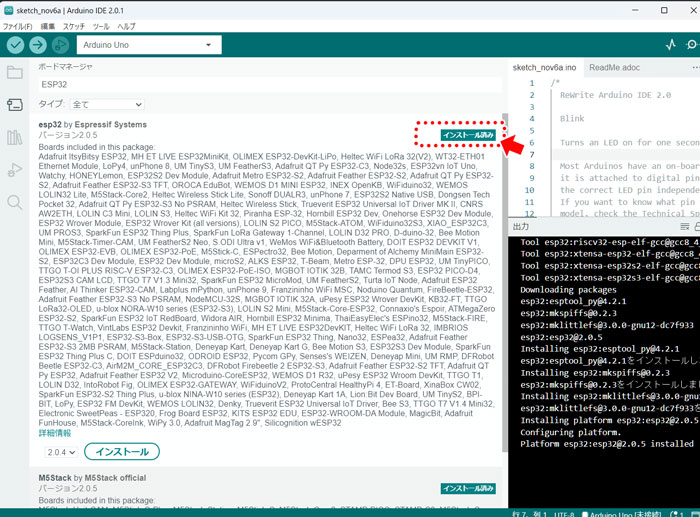Click the Upload arrow button
The image size is (700, 517).
pyautogui.click(x=38, y=45)
